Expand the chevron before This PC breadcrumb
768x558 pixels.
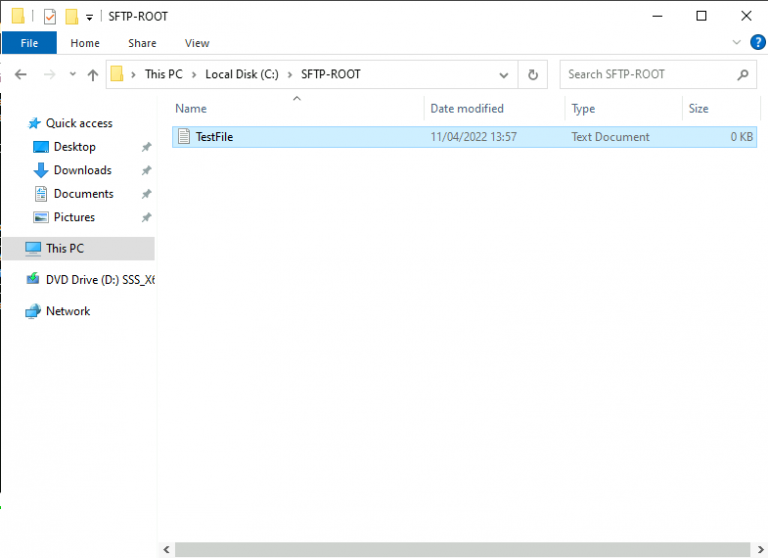tap(133, 74)
